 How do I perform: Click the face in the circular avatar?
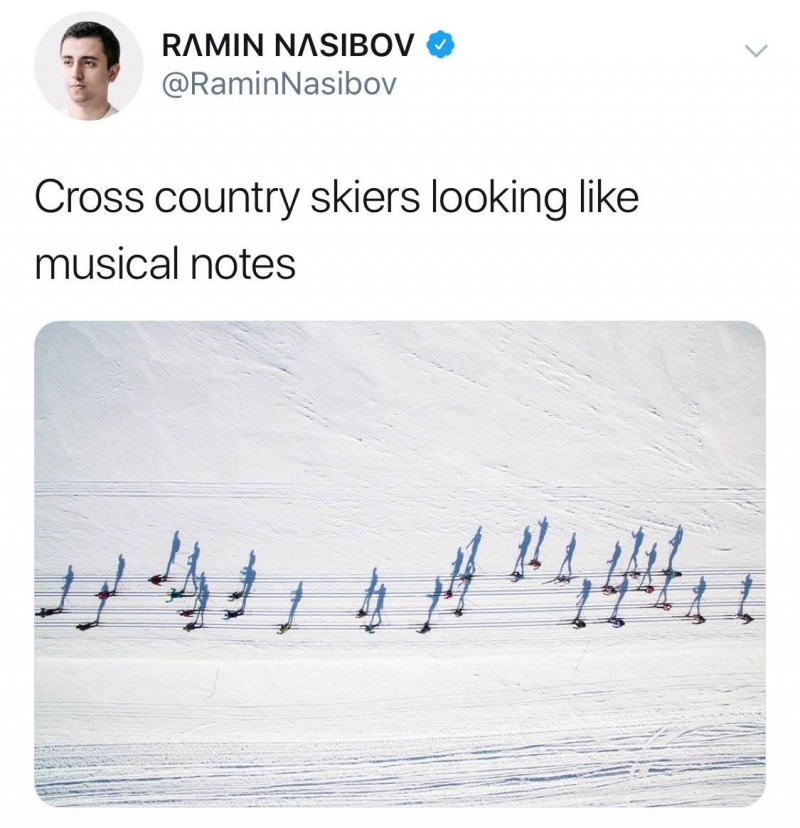[84, 63]
